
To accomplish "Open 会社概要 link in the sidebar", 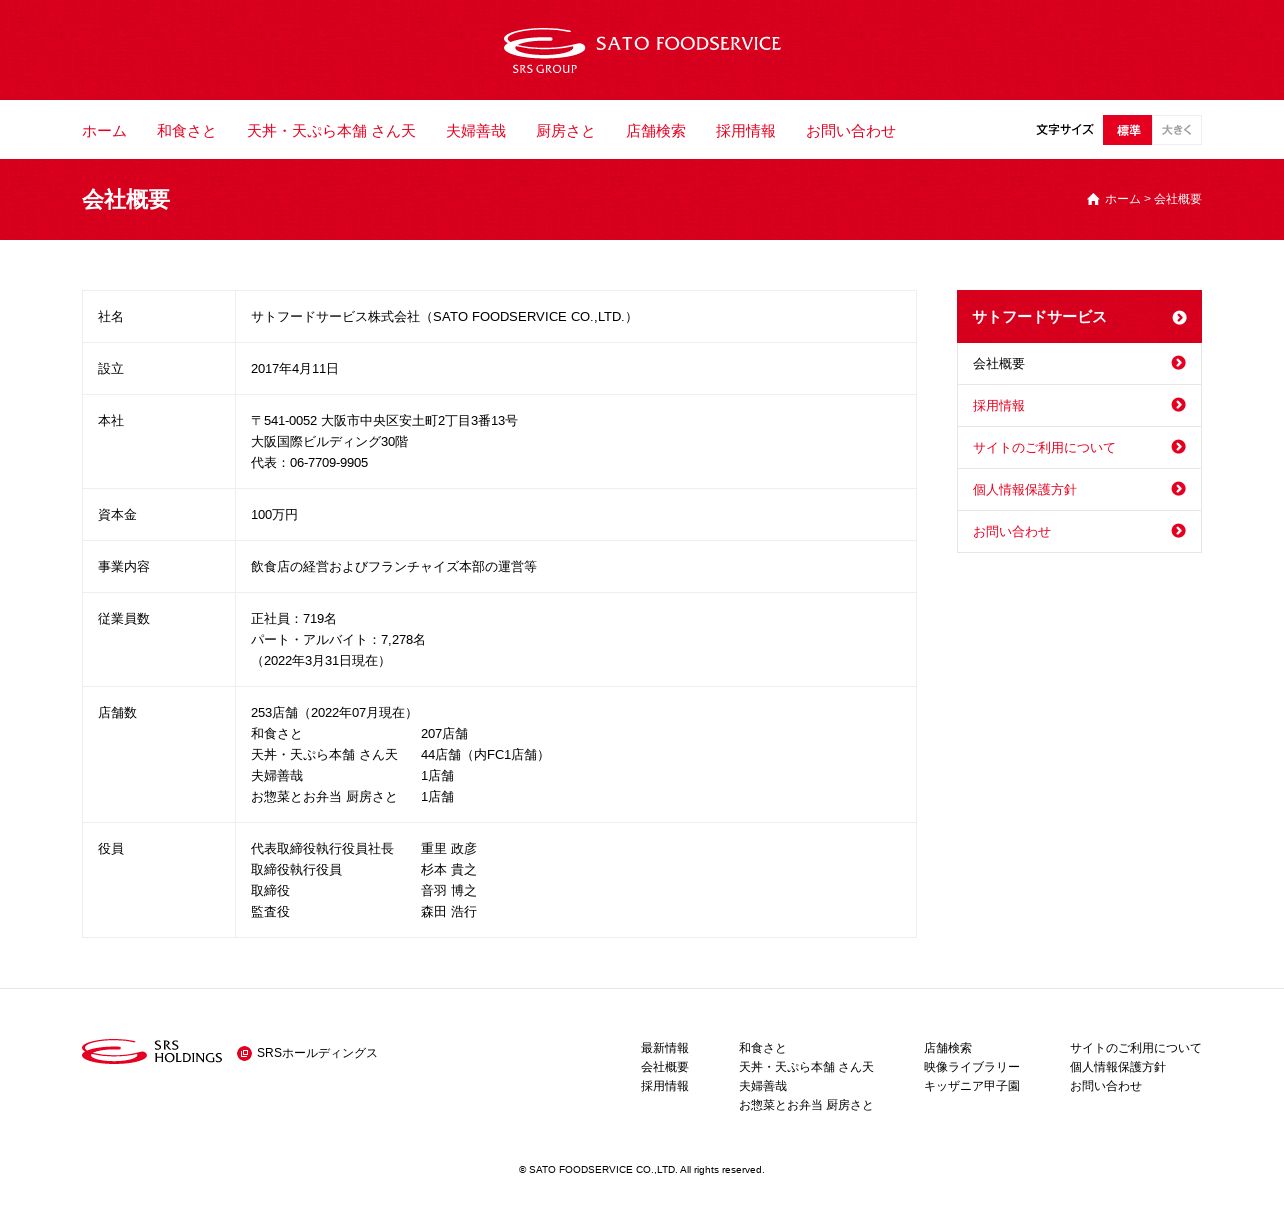I will pos(1079,364).
